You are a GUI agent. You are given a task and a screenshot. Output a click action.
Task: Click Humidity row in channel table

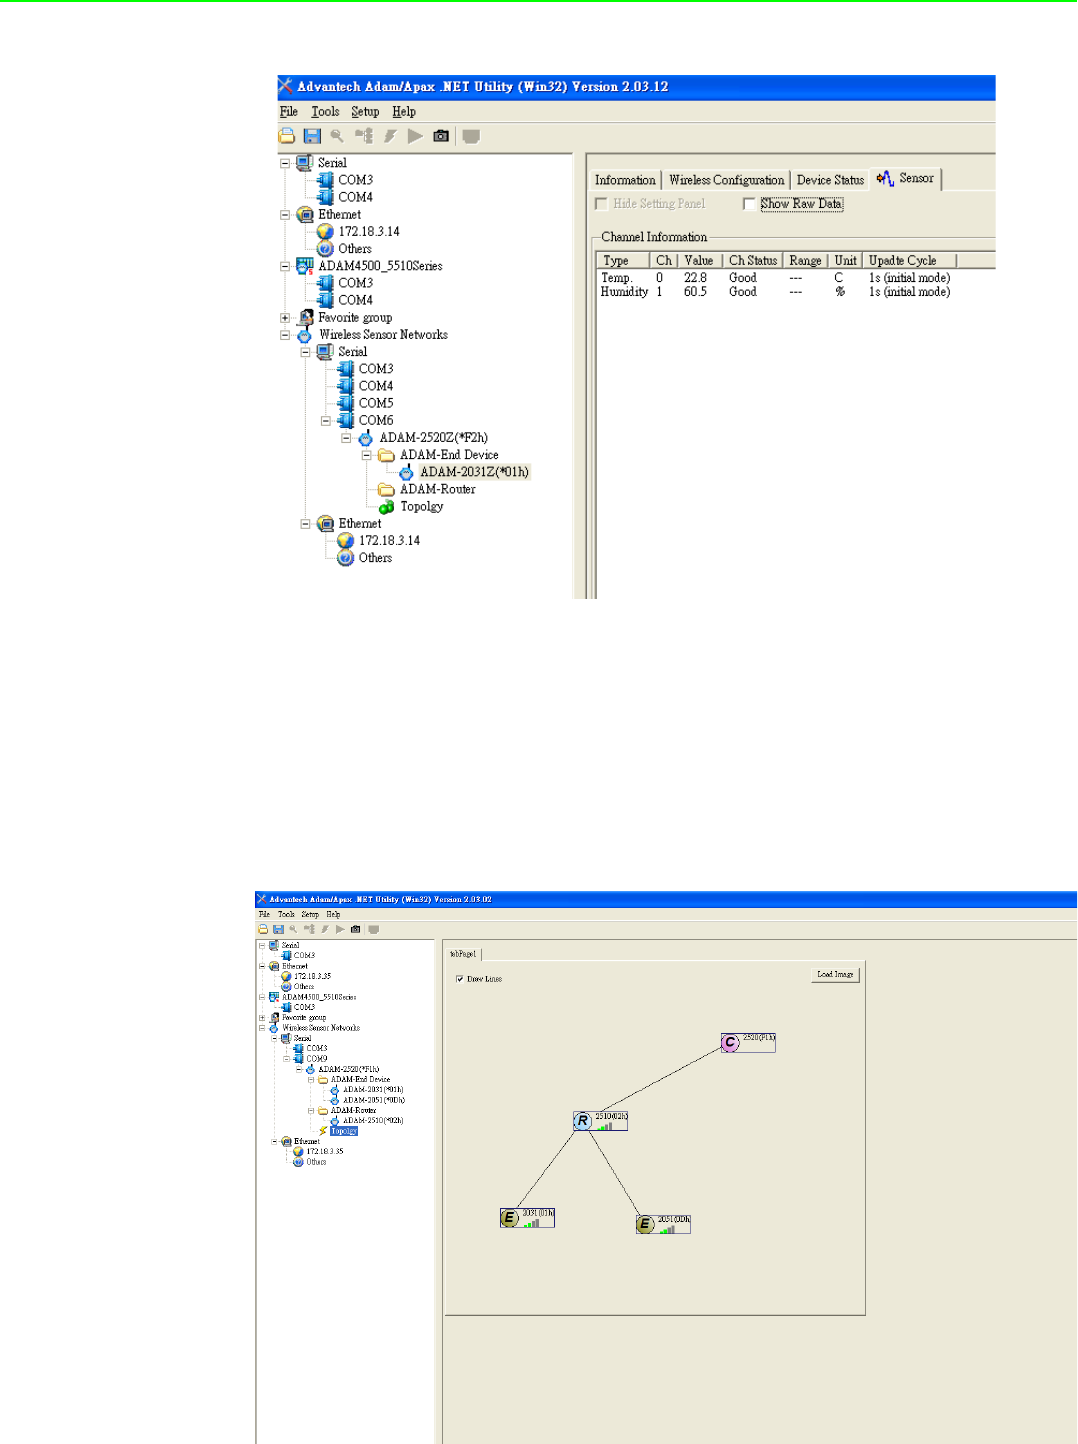[x=775, y=292]
